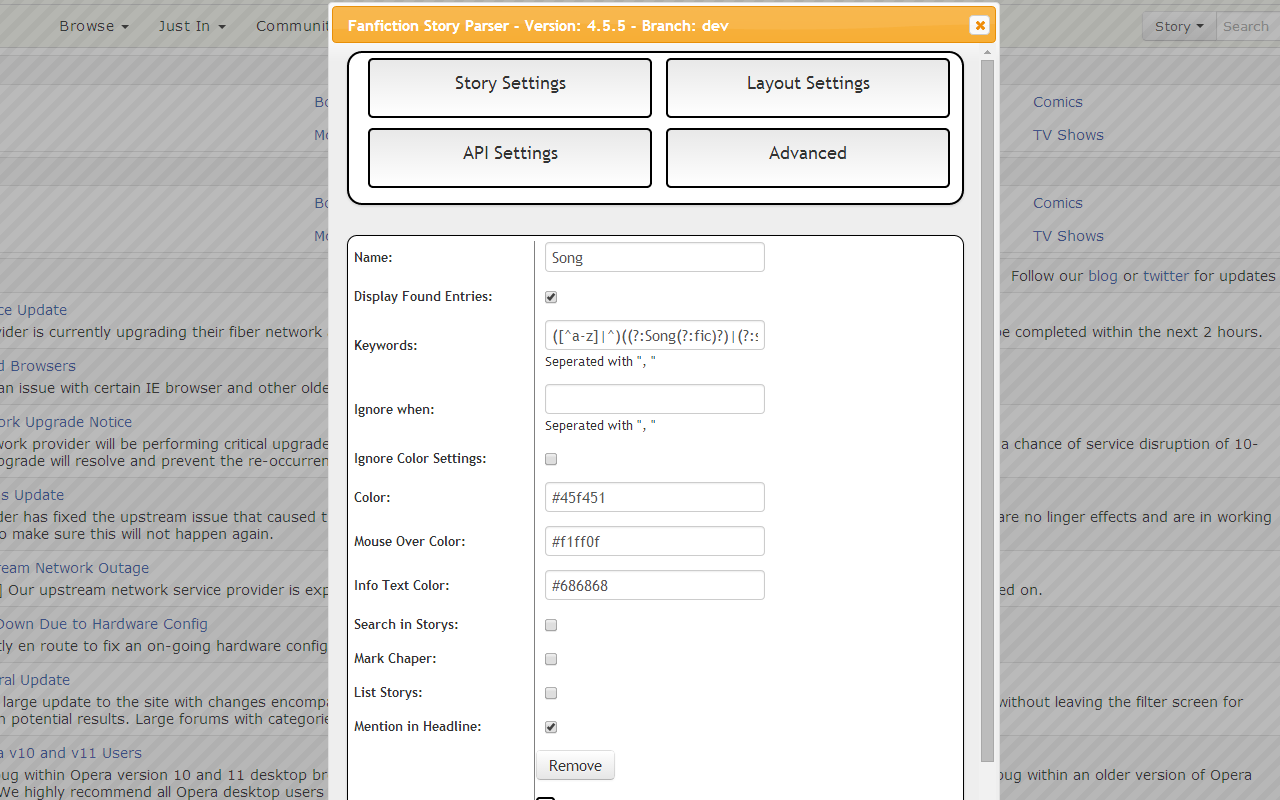Close the Fanfiction Story Parser dialog
The image size is (1280, 800).
979,25
